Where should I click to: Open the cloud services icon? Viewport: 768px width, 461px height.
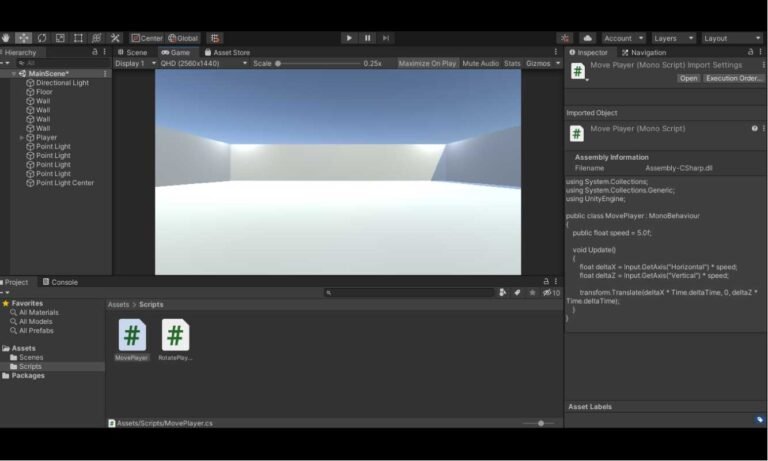[587, 38]
